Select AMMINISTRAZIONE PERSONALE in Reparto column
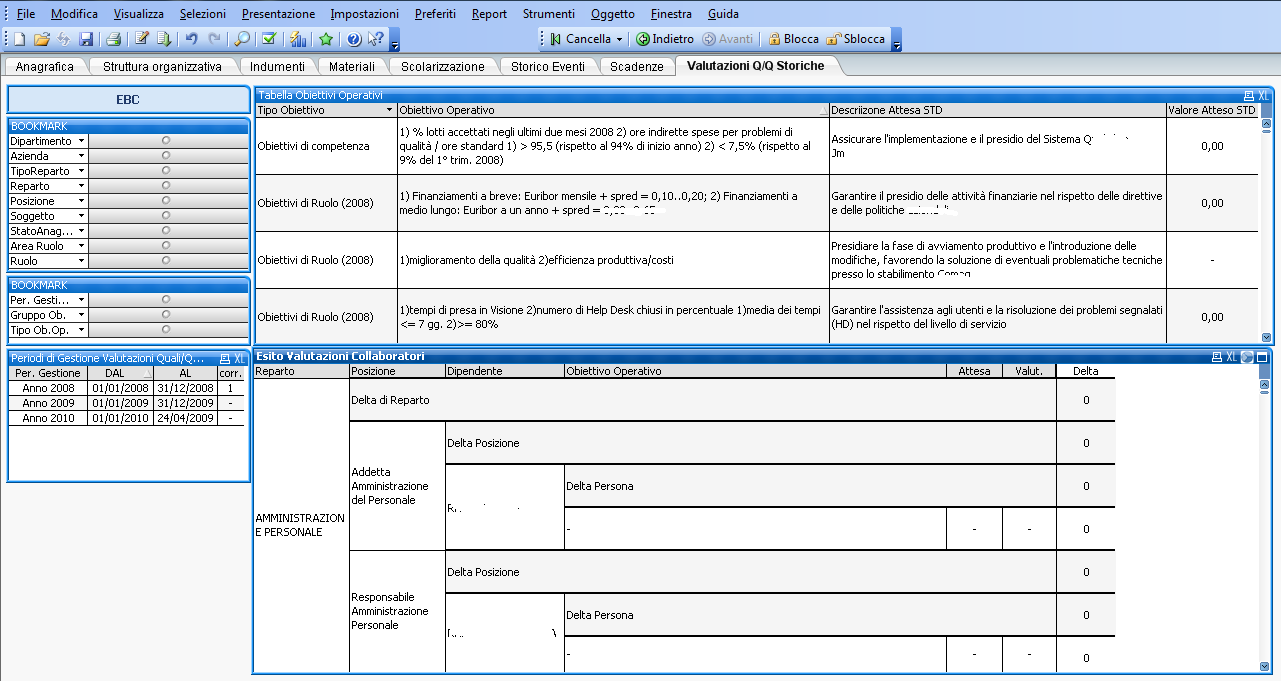The width and height of the screenshot is (1281, 681). pyautogui.click(x=302, y=525)
